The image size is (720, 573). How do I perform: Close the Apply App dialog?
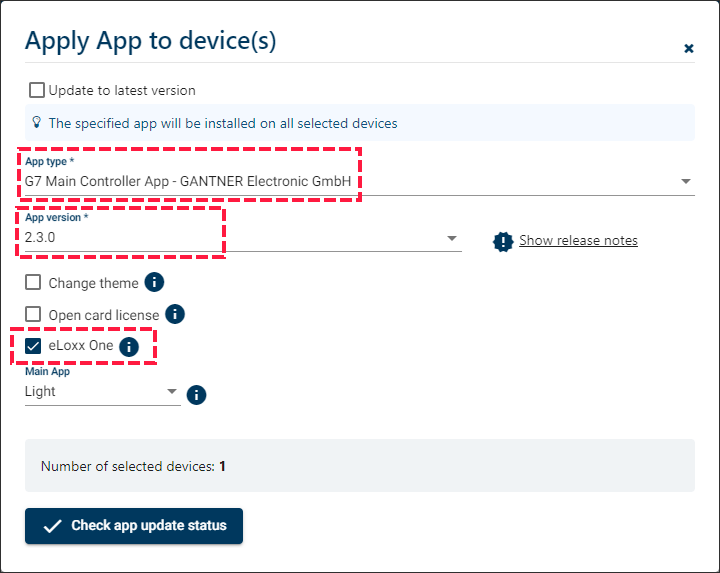688,48
